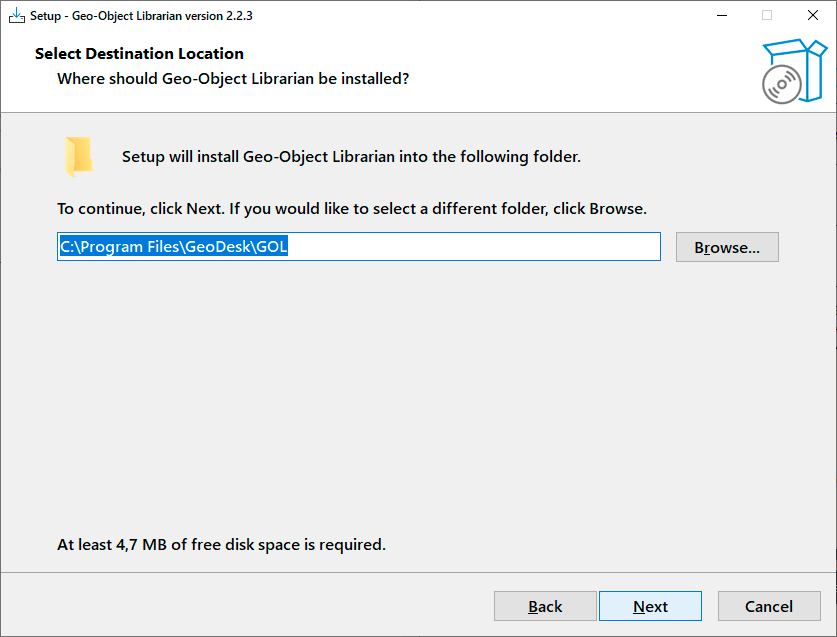Click the setup installer icon in title bar
This screenshot has width=837, height=637.
(16, 16)
